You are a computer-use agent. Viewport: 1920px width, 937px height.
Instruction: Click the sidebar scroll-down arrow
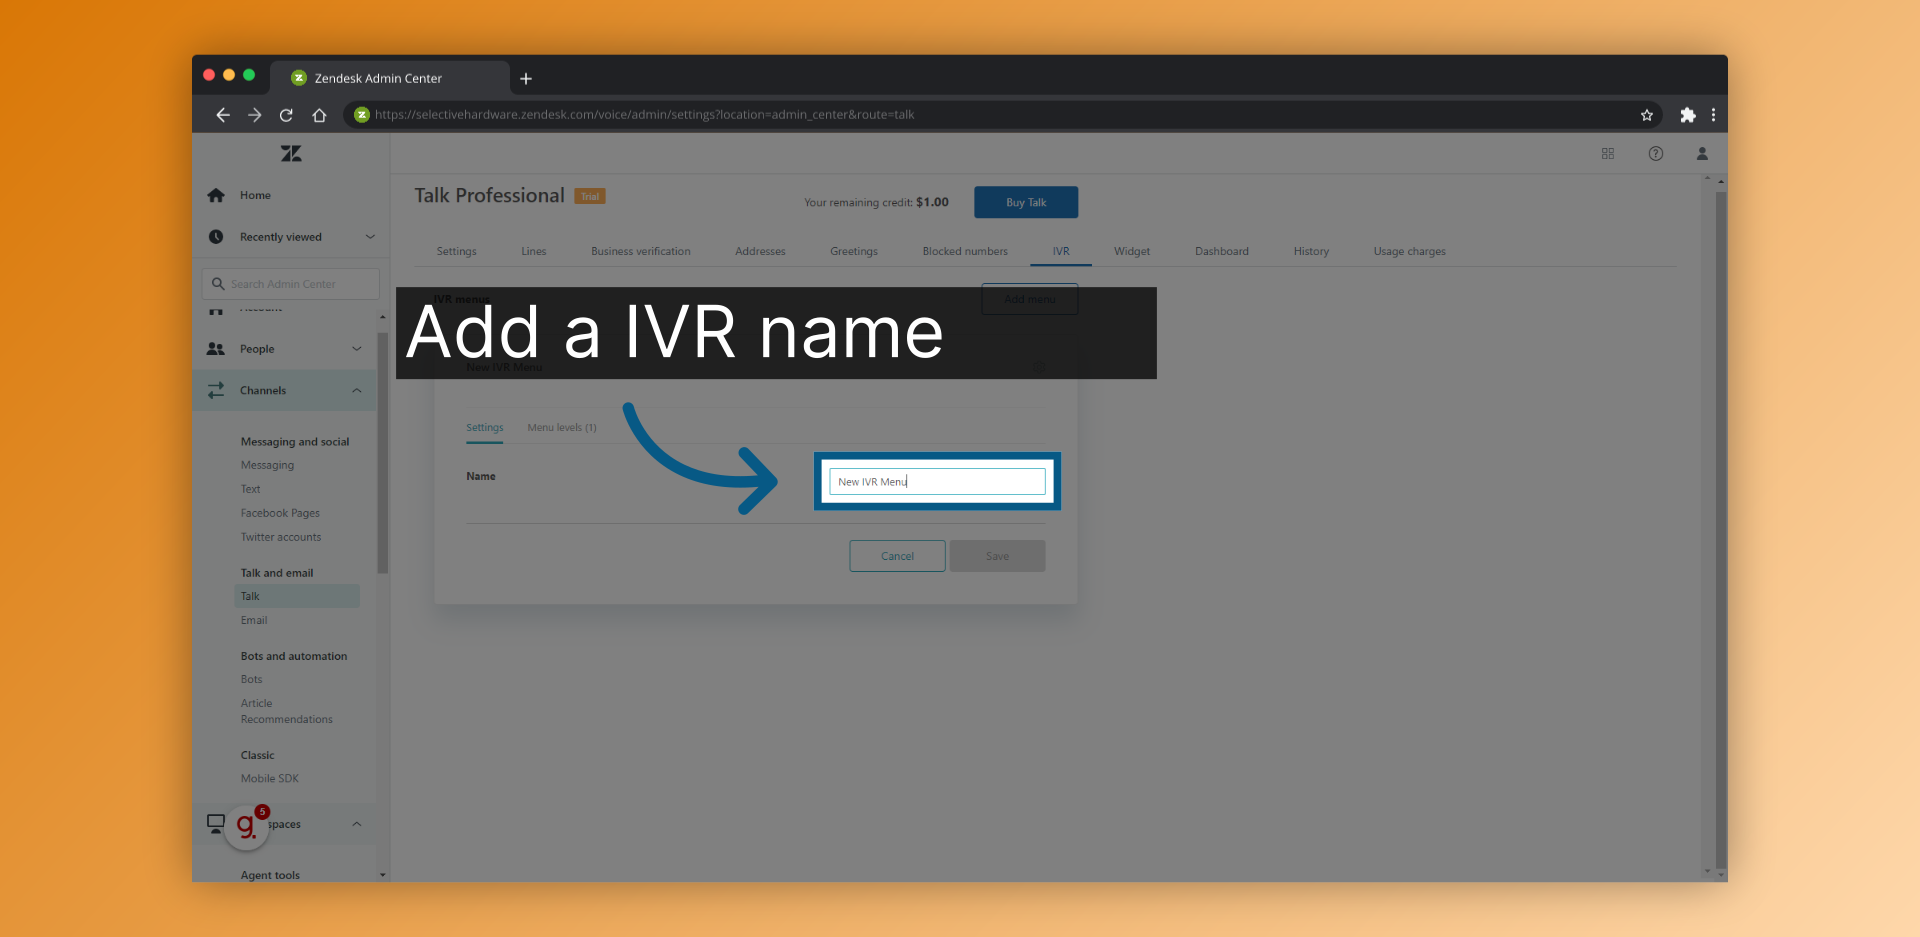(382, 875)
